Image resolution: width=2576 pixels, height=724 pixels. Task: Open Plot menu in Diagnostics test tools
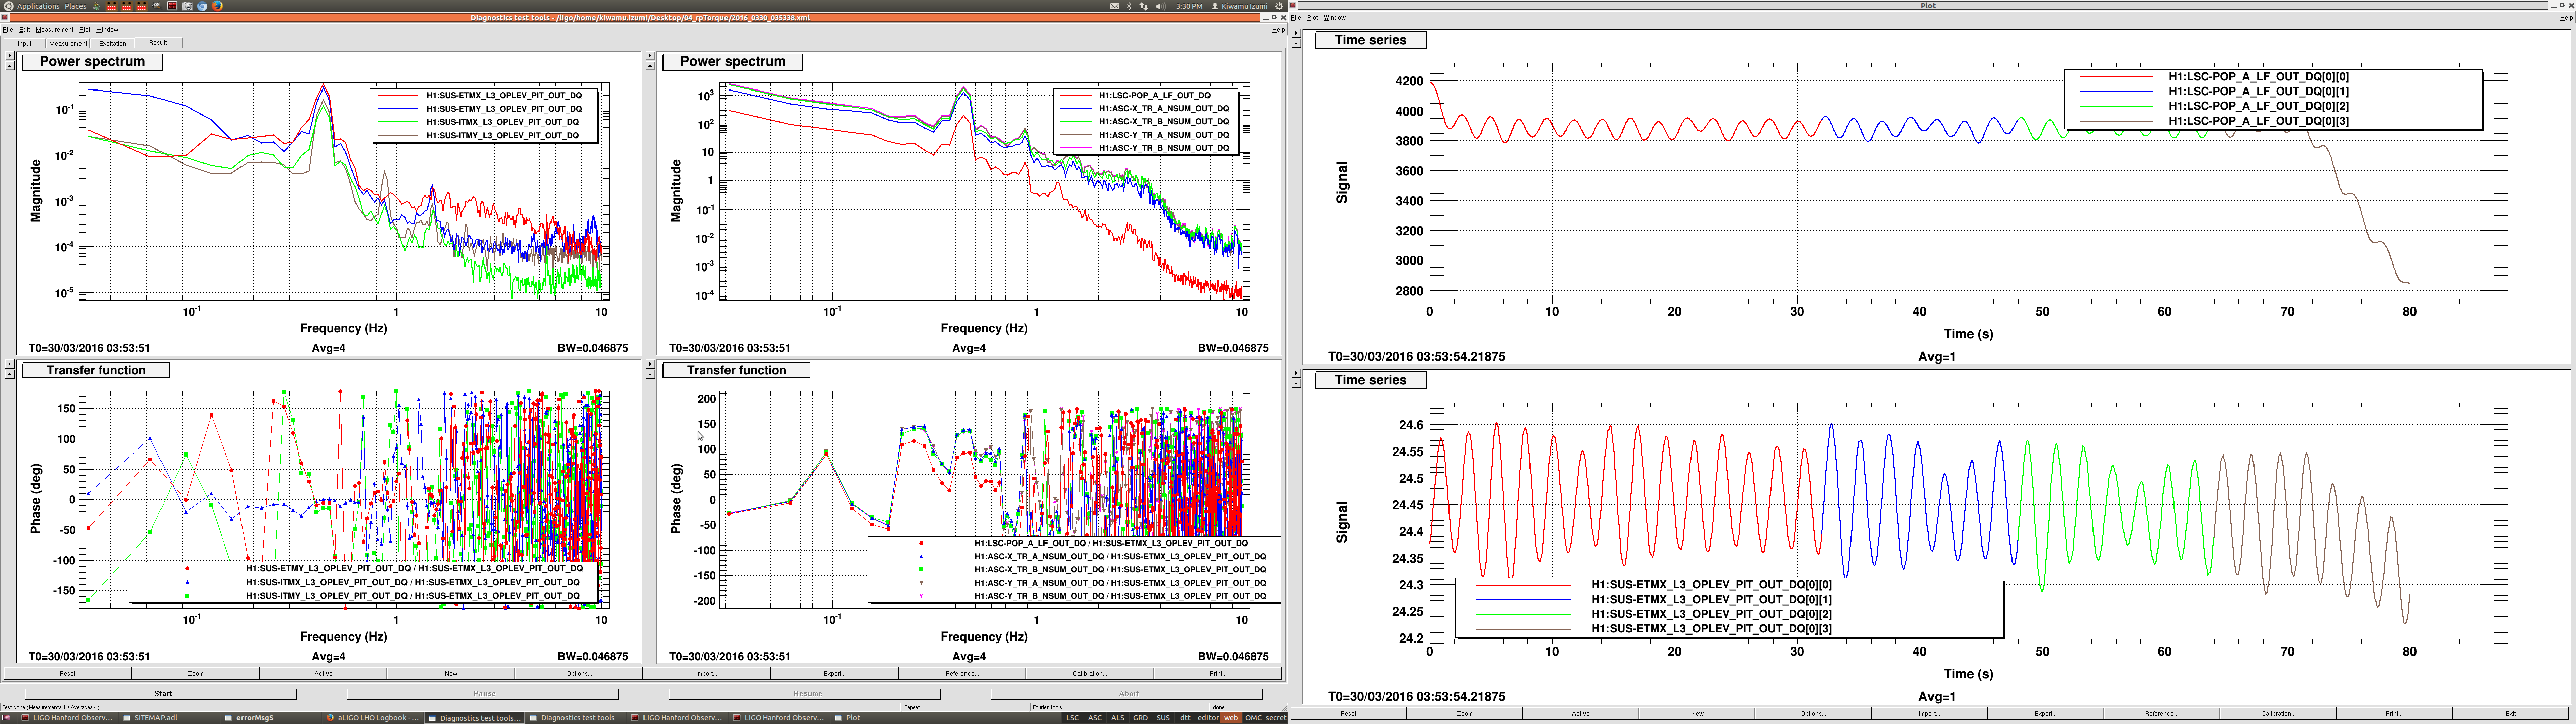click(x=85, y=29)
